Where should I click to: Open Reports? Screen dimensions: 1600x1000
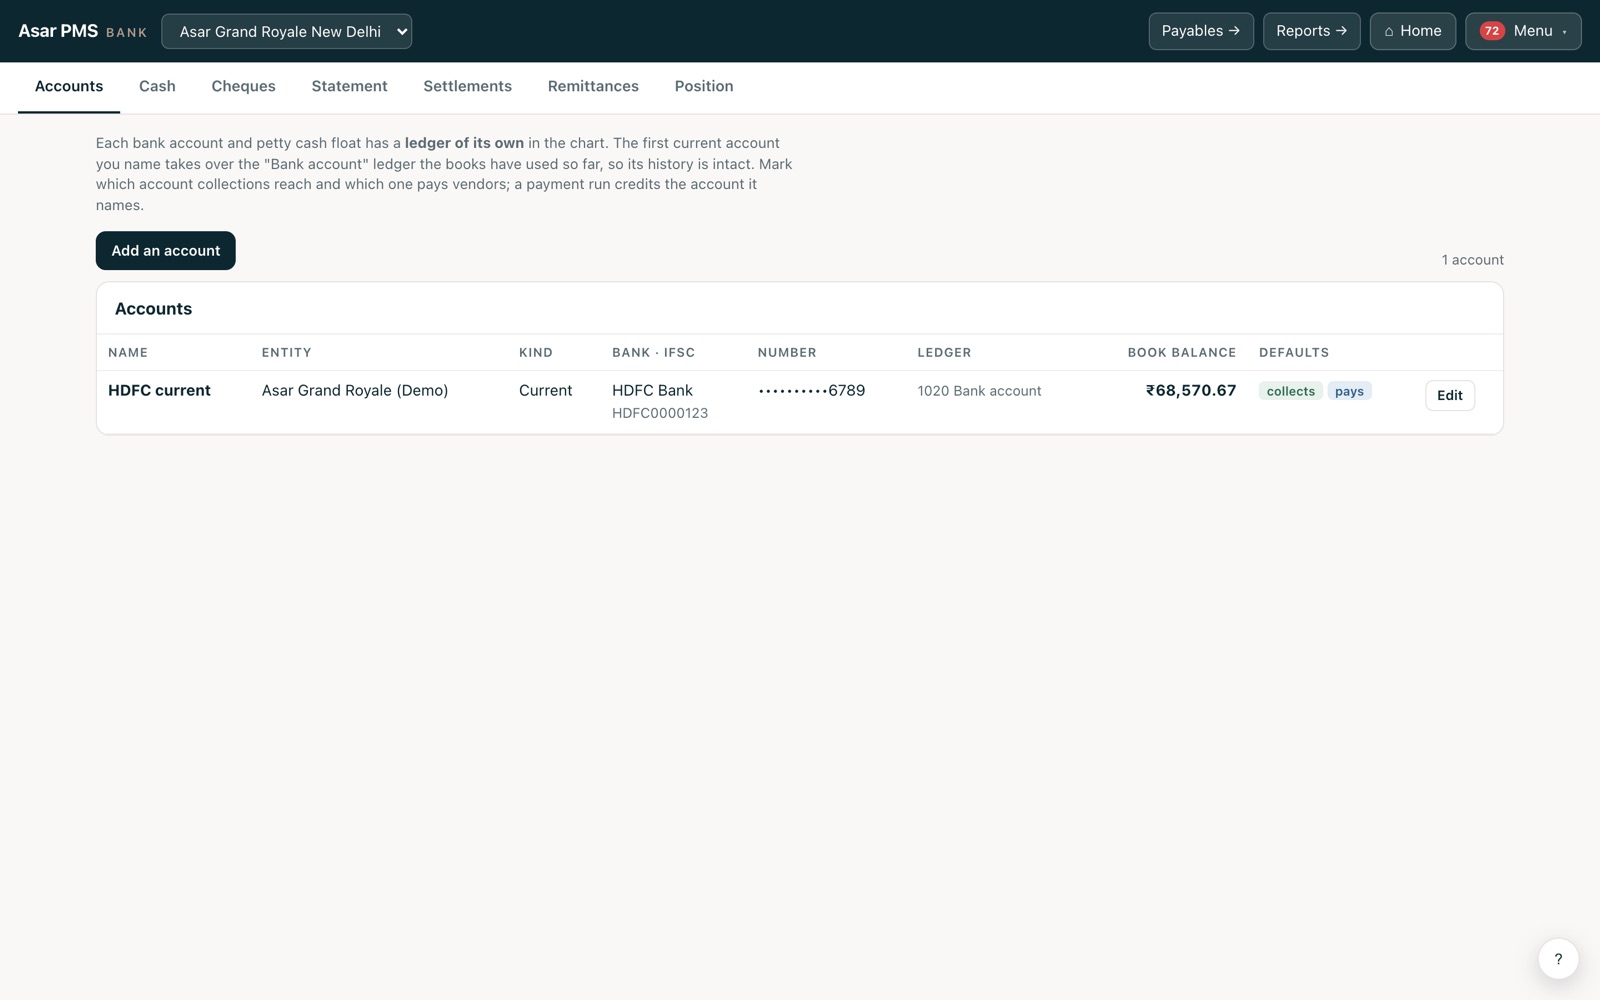click(x=1311, y=31)
